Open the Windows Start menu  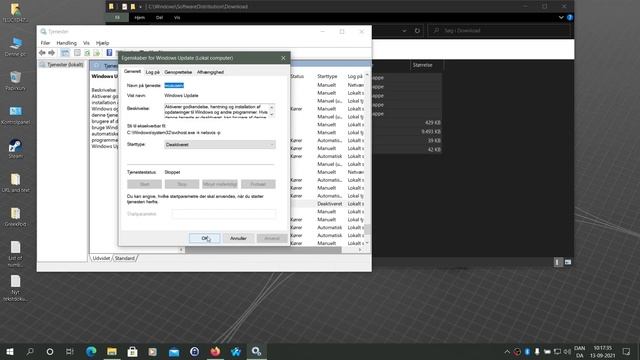pos(10,351)
